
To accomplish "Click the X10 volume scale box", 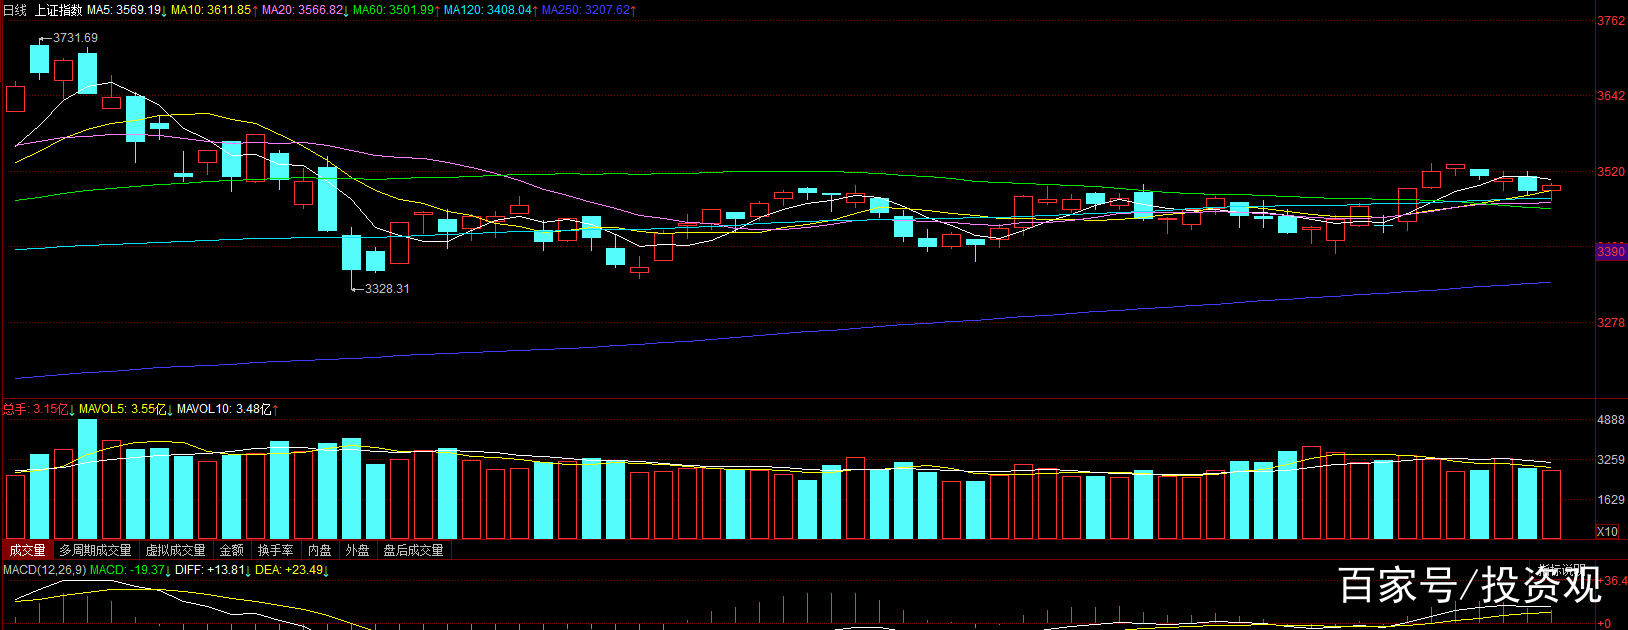I will 1607,532.
